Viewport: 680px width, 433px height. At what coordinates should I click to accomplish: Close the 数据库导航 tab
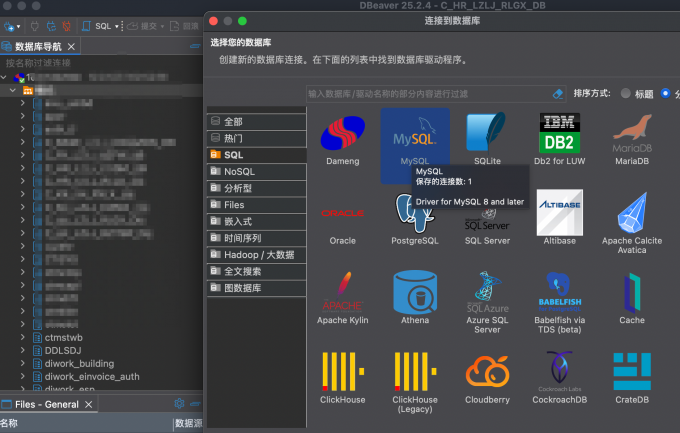click(72, 46)
